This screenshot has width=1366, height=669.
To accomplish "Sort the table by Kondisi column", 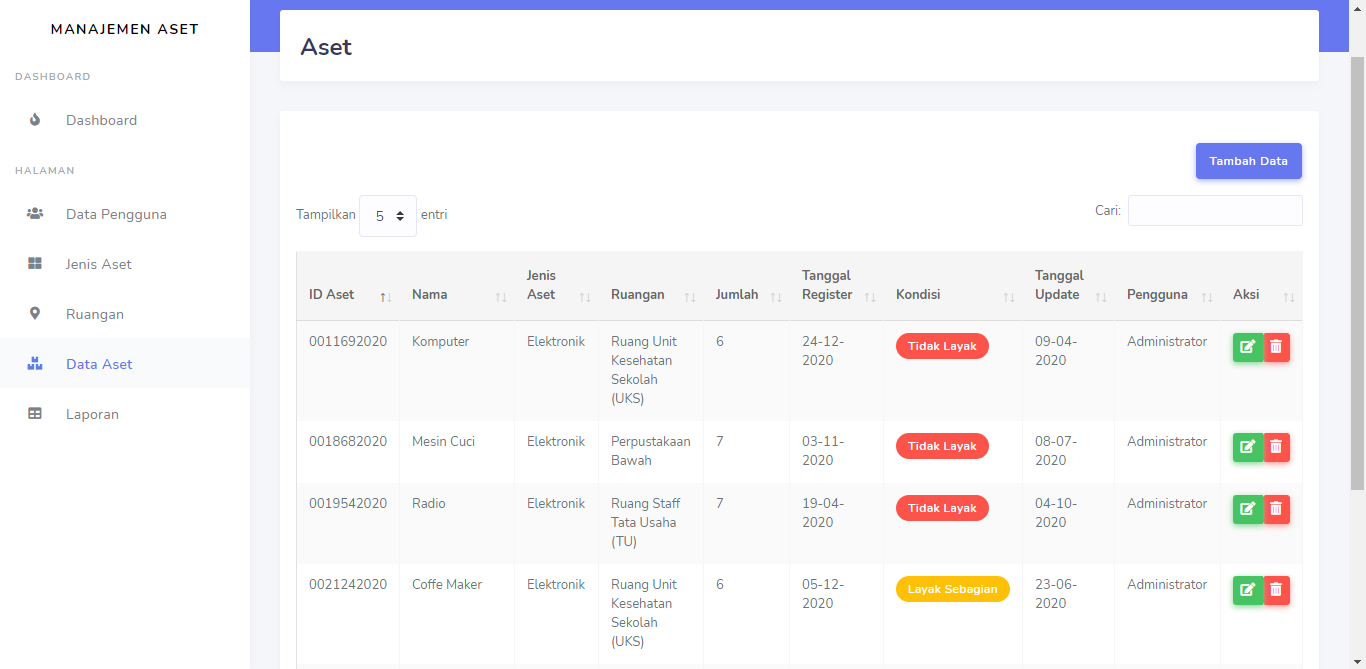I will [x=917, y=294].
